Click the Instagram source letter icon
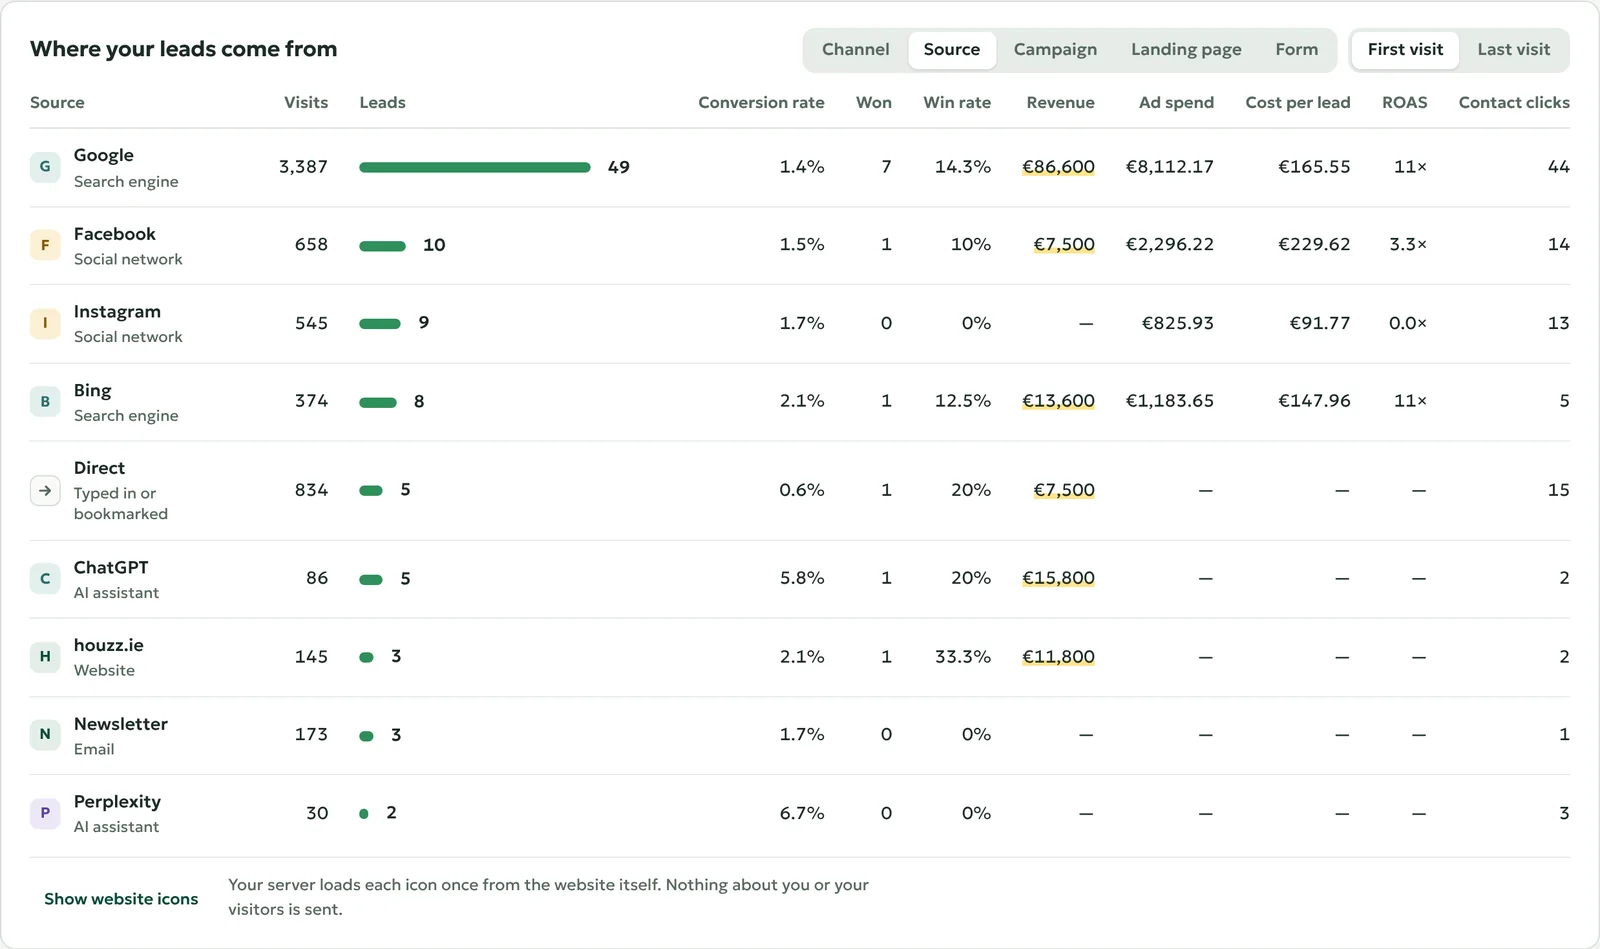 click(x=45, y=323)
